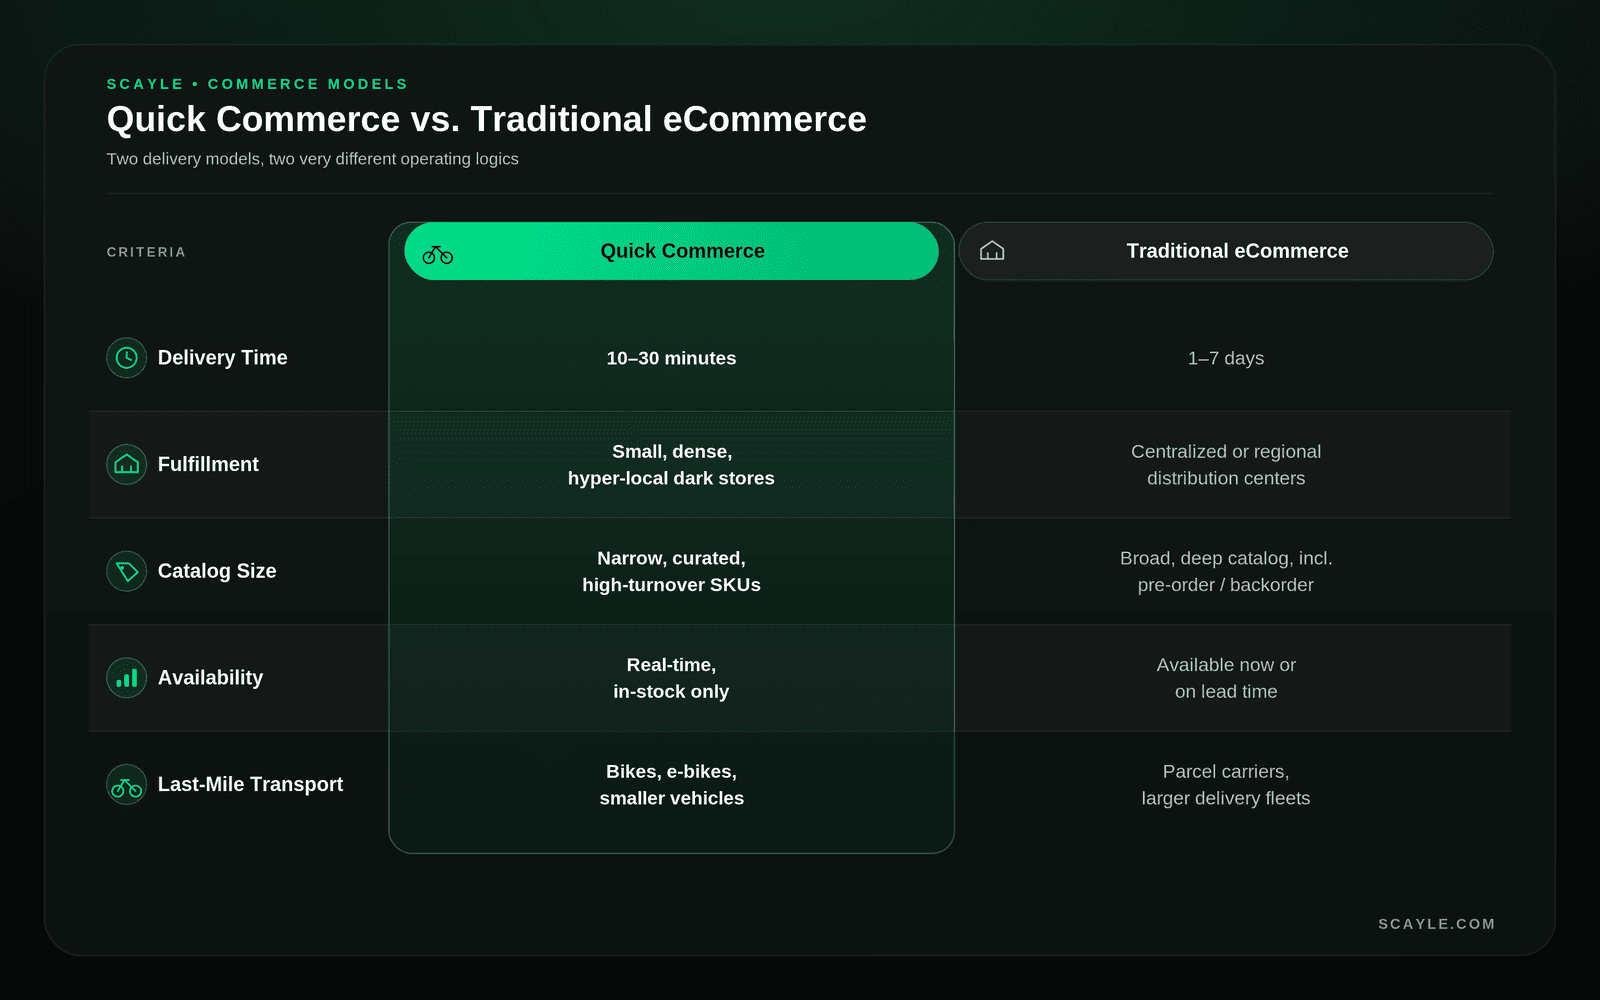Image resolution: width=1600 pixels, height=1000 pixels.
Task: Click the tag icon beside Catalog Size
Action: point(127,571)
